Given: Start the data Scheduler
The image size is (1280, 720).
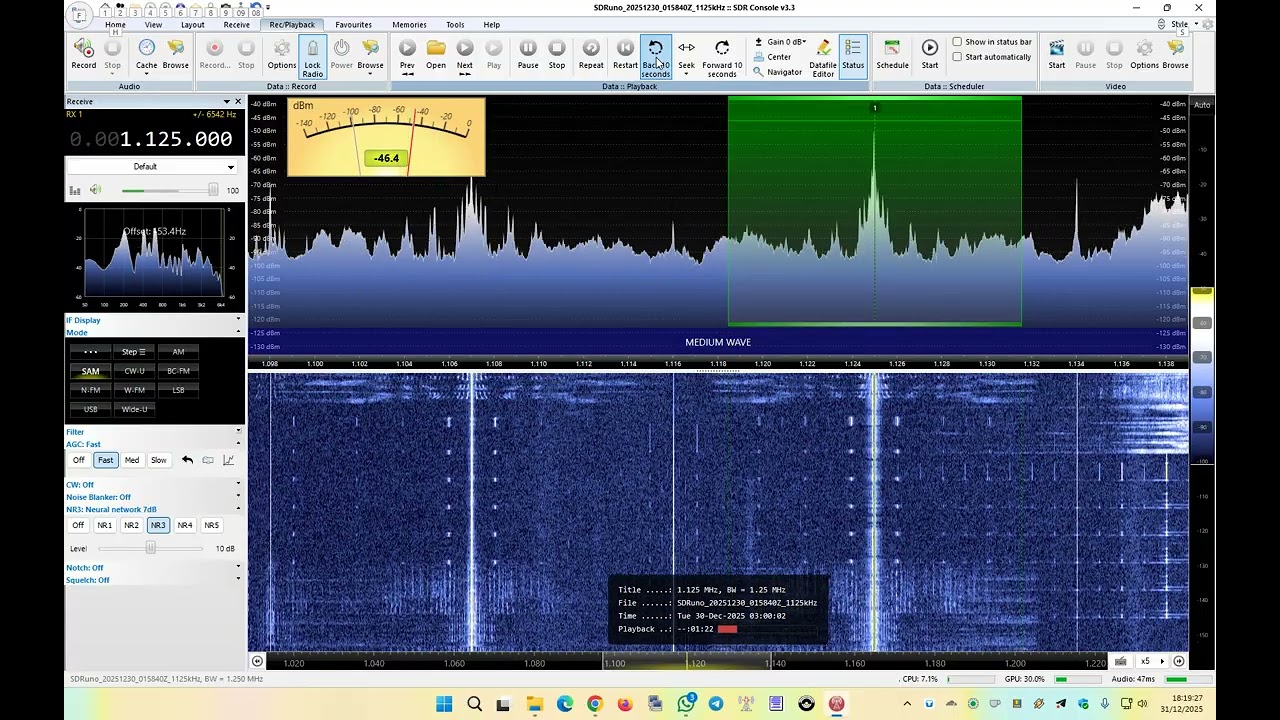Looking at the screenshot, I should click(930, 54).
